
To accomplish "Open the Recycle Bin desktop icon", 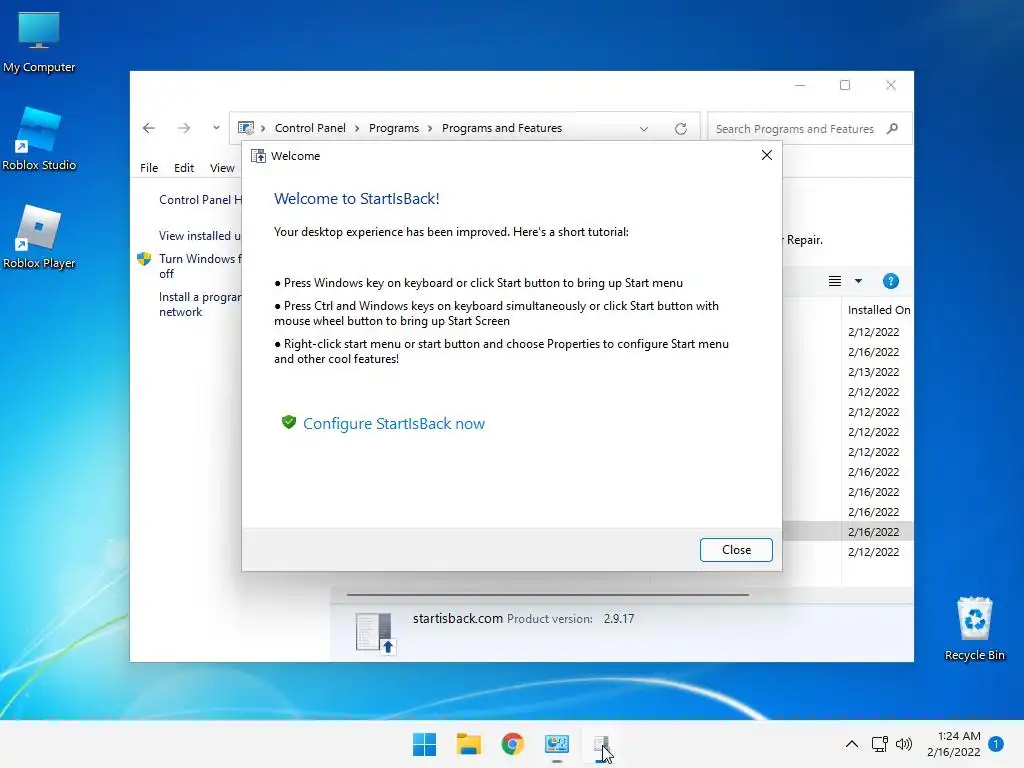I will pyautogui.click(x=974, y=628).
